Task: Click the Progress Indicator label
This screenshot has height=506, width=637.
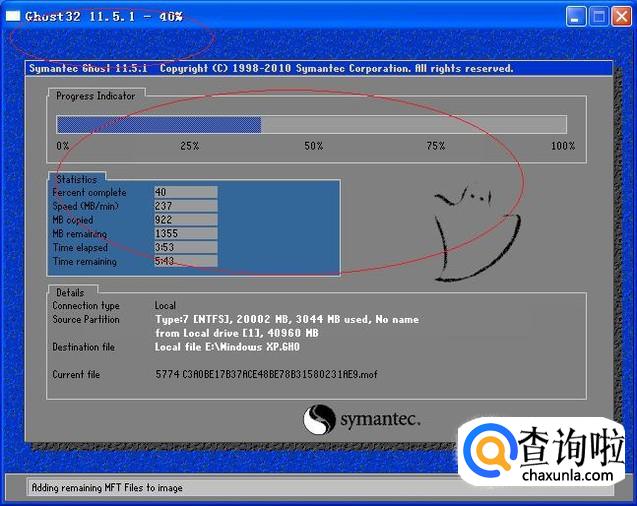Action: (95, 96)
